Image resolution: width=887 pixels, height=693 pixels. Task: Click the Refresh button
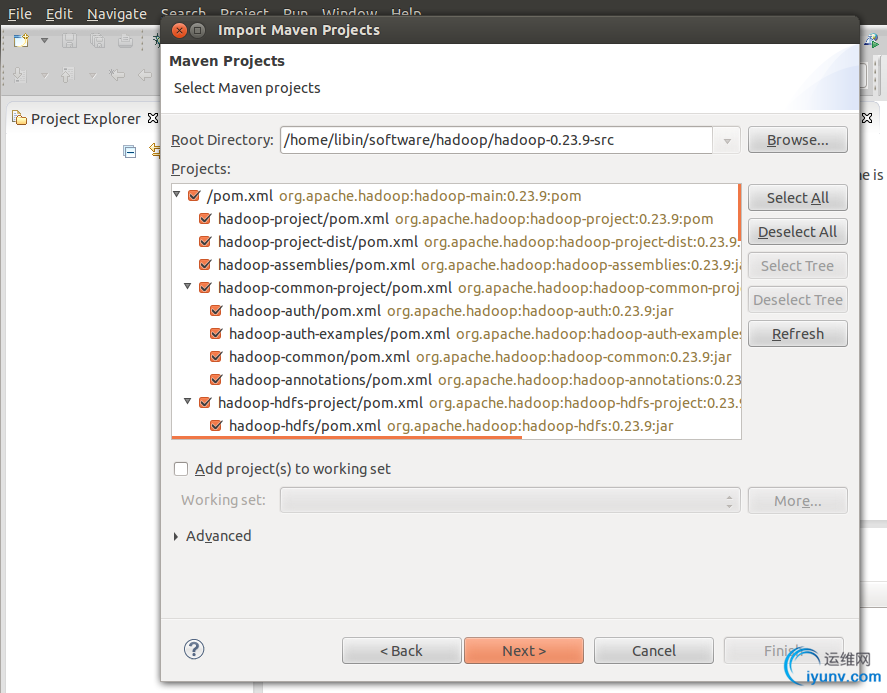click(798, 334)
